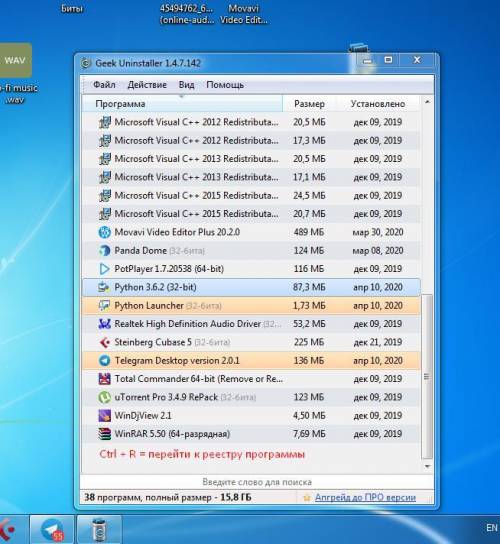The height and width of the screenshot is (544, 500).
Task: Click the vertical scrollbar thumb
Action: click(x=427, y=376)
